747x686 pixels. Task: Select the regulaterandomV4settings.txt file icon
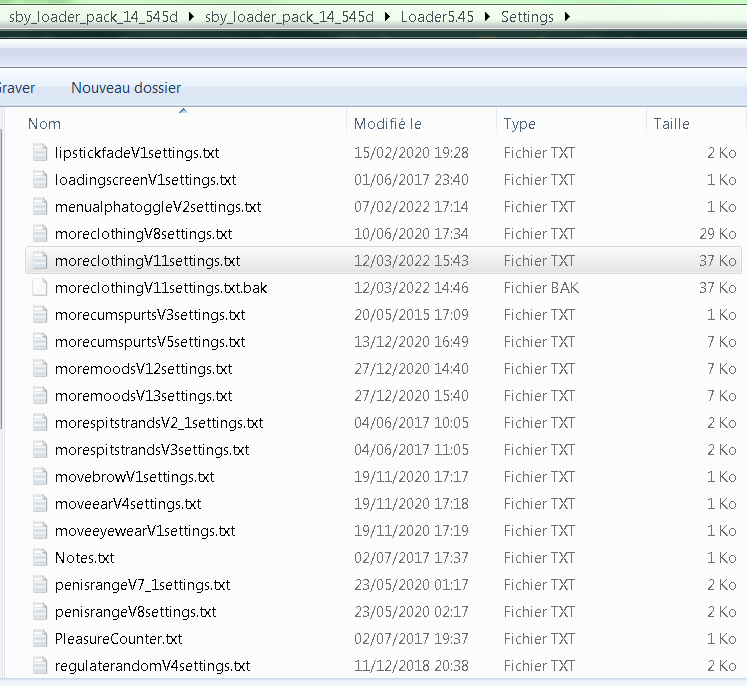click(40, 666)
